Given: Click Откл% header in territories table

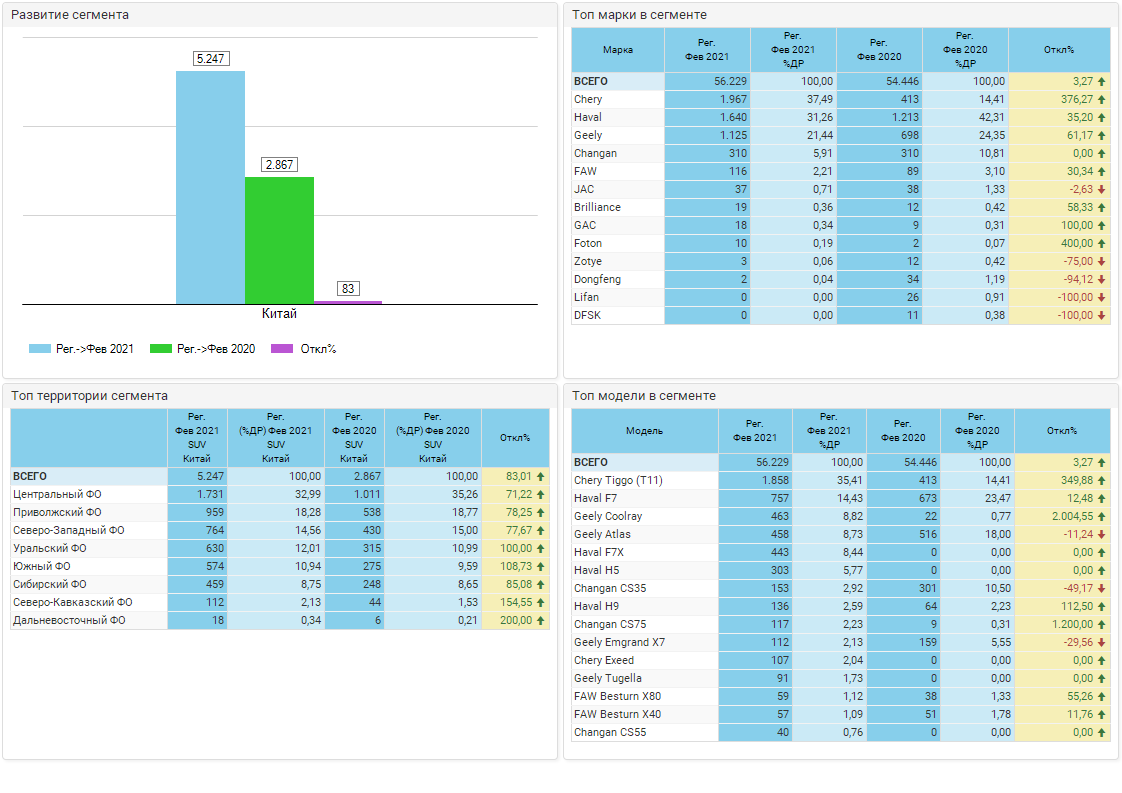Looking at the screenshot, I should coord(514,438).
